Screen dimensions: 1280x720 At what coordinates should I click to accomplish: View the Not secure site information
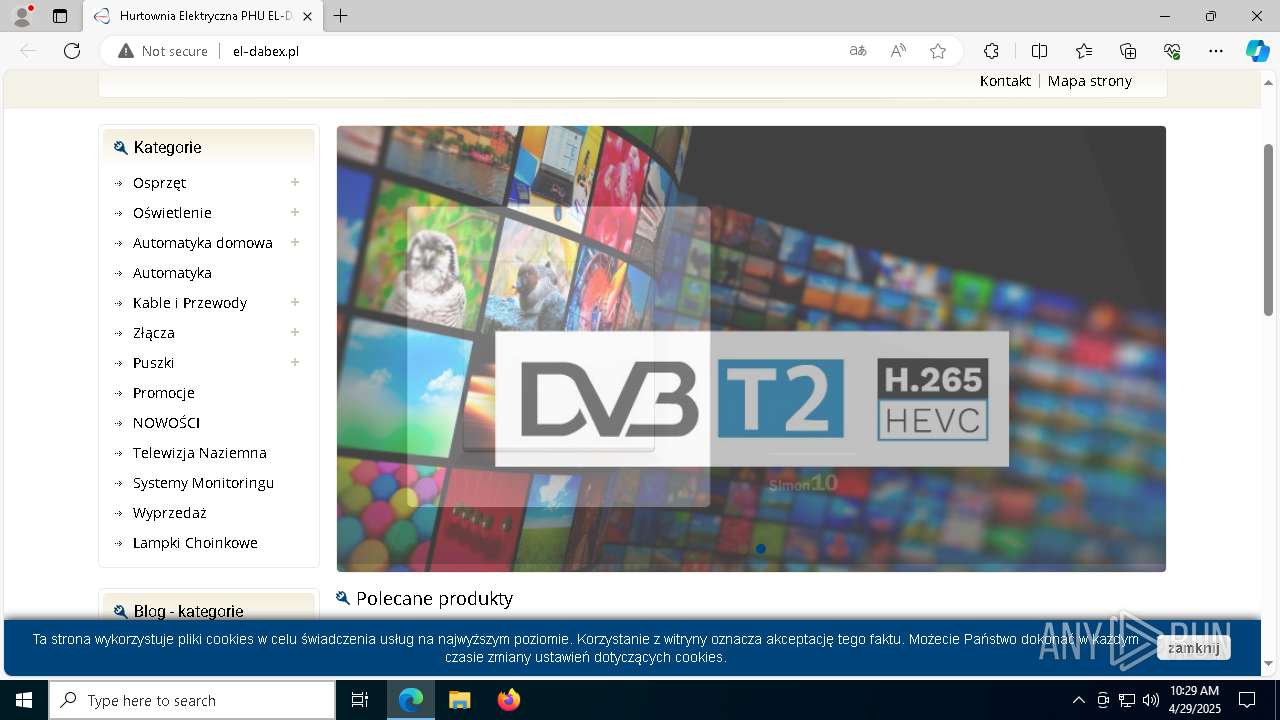pyautogui.click(x=163, y=51)
